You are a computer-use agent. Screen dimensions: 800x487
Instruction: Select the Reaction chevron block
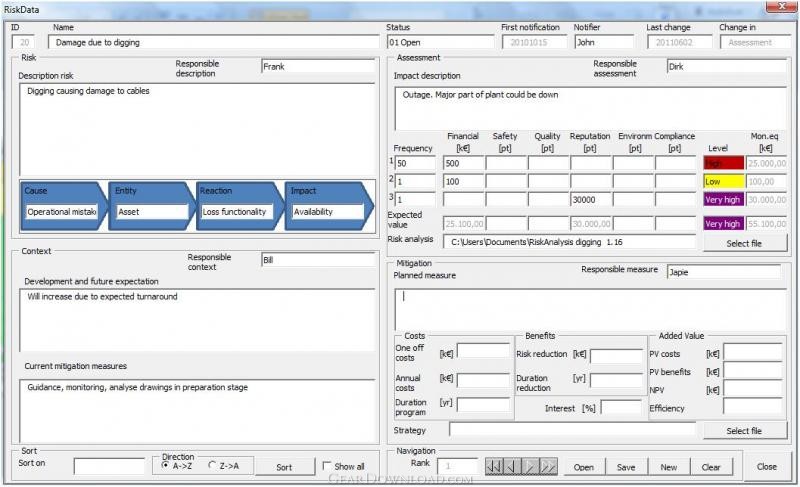[x=240, y=206]
